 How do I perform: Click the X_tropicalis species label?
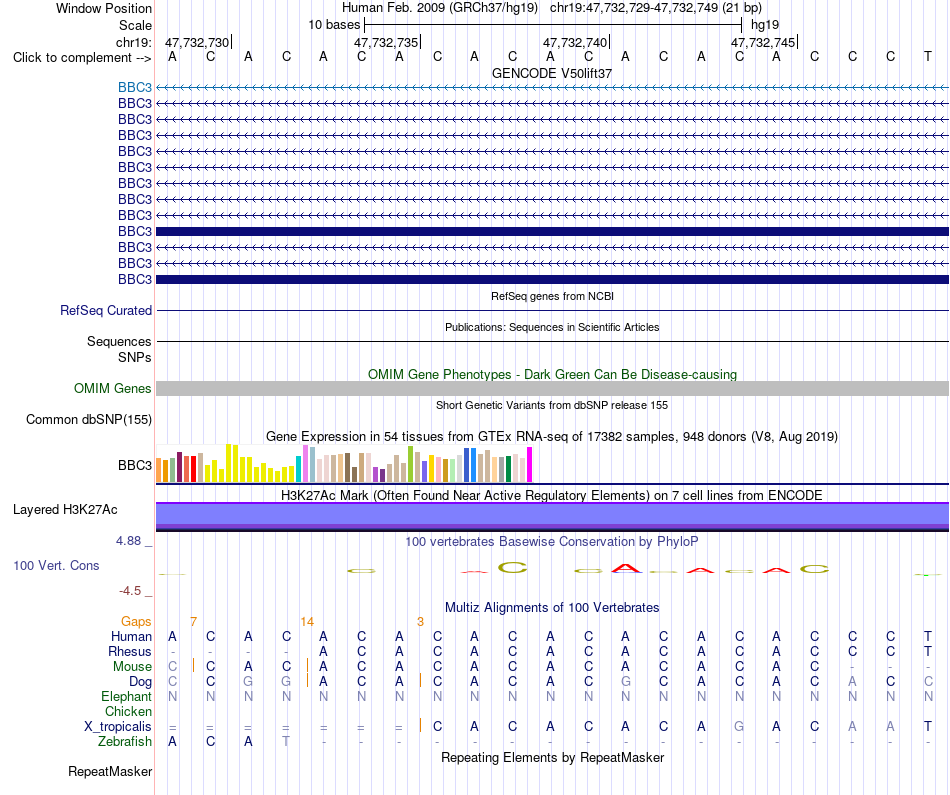118,727
